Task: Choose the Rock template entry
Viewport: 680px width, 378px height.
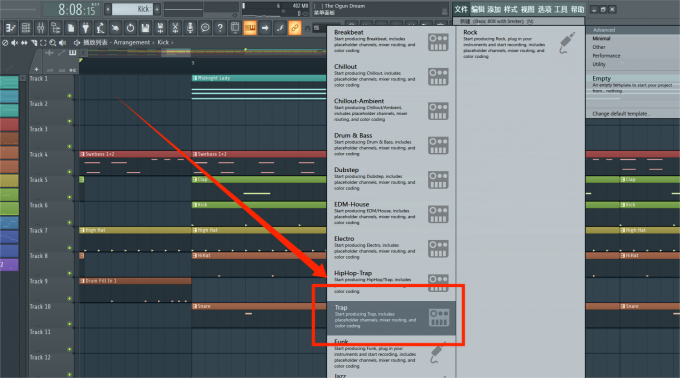Action: [520, 43]
